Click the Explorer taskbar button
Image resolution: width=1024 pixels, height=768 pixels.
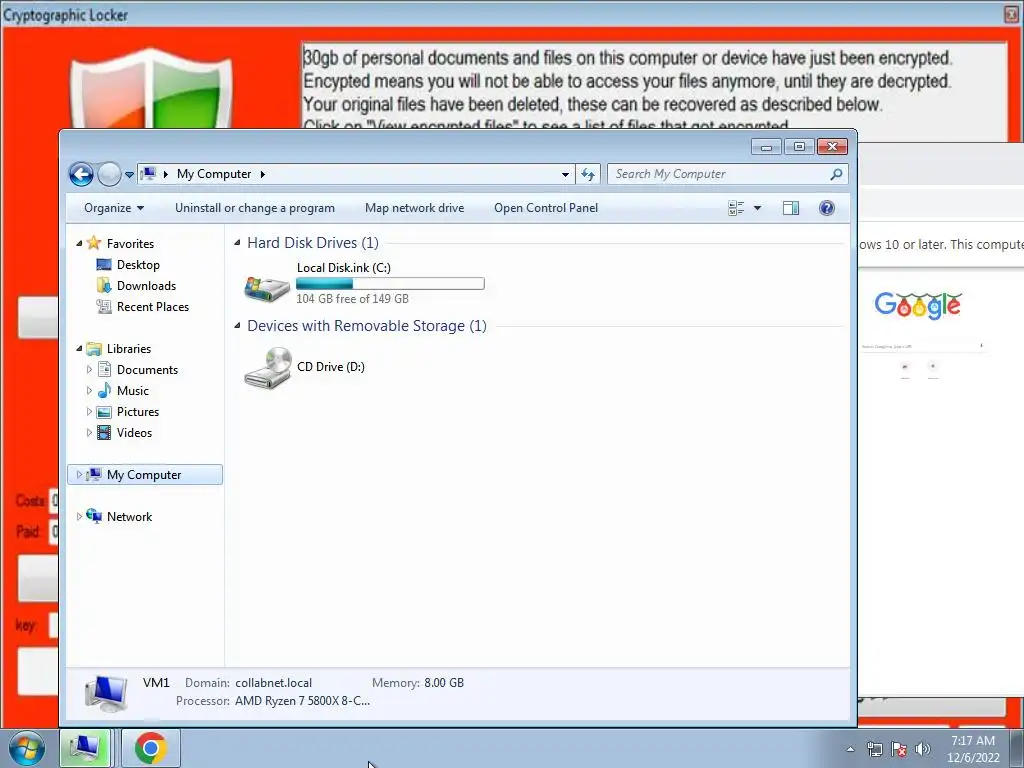pyautogui.click(x=85, y=748)
